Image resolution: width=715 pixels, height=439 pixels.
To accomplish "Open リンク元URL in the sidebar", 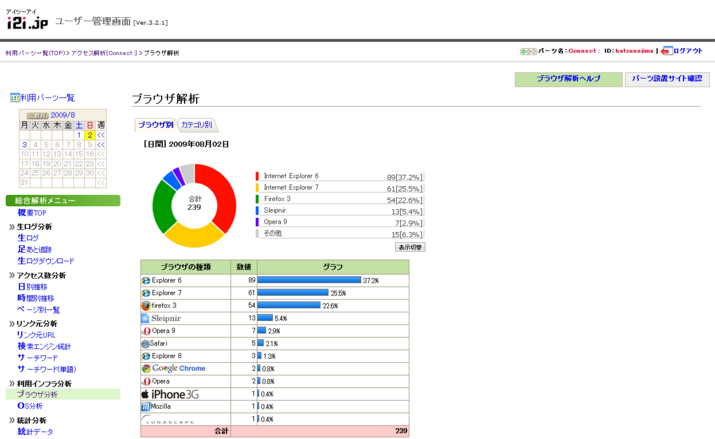I will (36, 335).
